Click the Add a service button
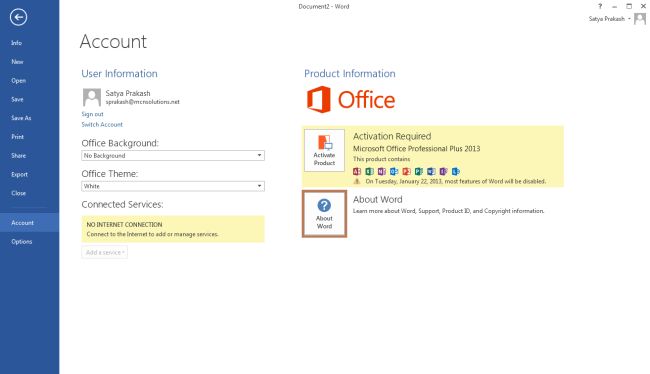650x374 pixels. coord(104,252)
